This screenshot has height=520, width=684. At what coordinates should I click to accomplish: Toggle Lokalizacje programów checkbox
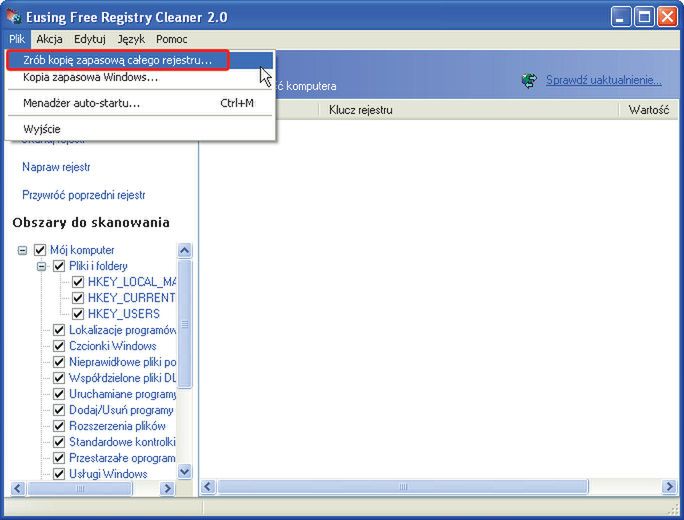[x=59, y=330]
